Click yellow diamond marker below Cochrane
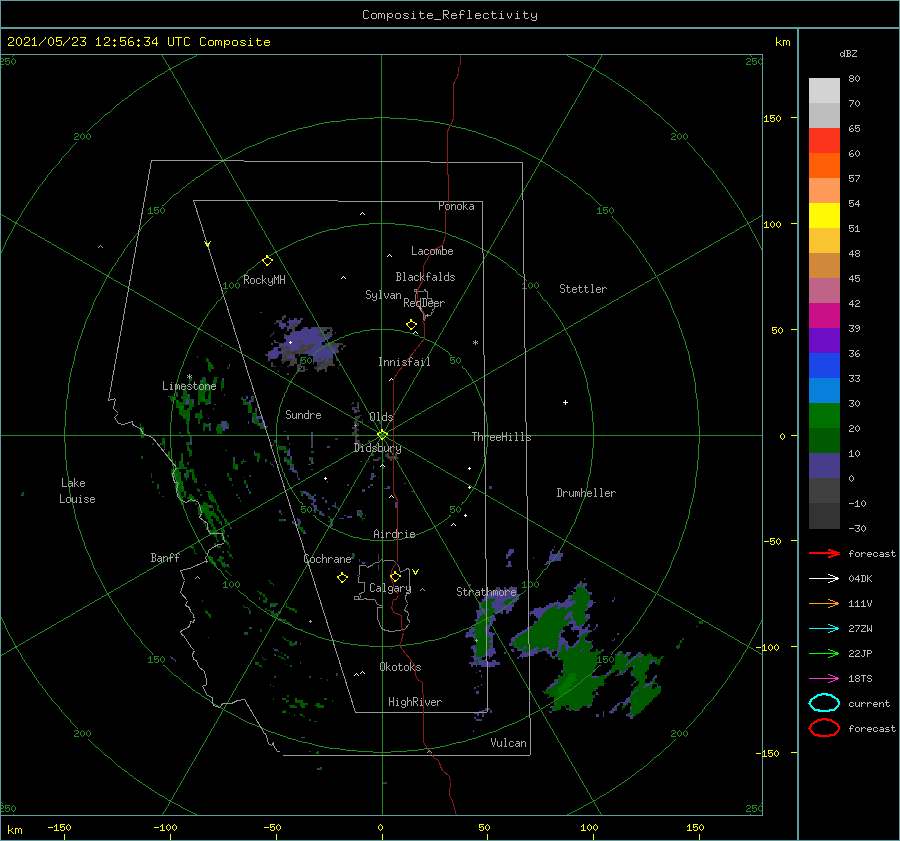This screenshot has width=900, height=841. click(342, 578)
